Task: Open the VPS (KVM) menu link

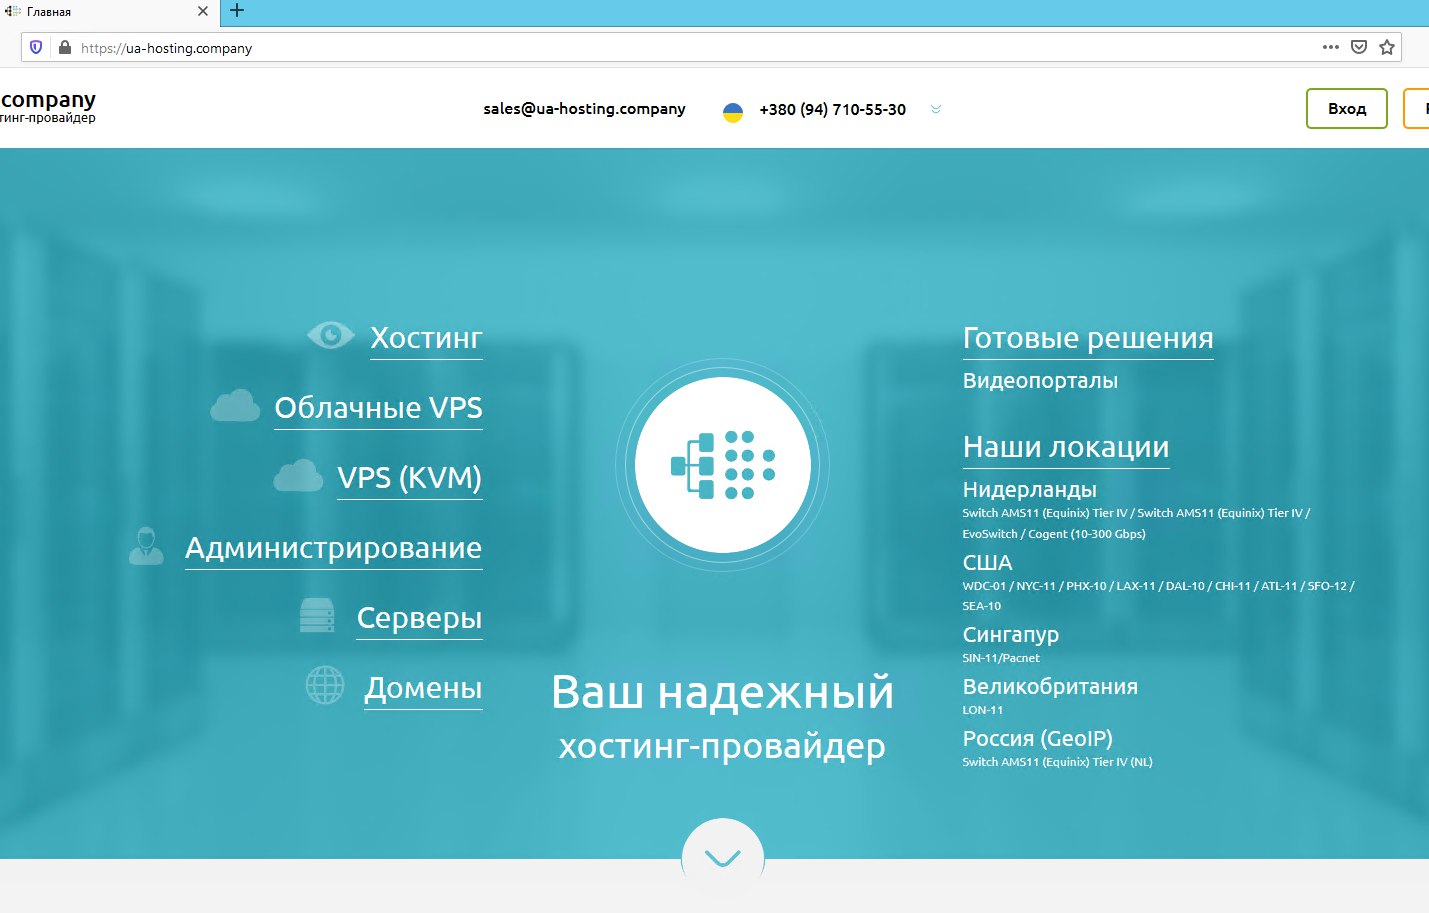Action: coord(410,478)
